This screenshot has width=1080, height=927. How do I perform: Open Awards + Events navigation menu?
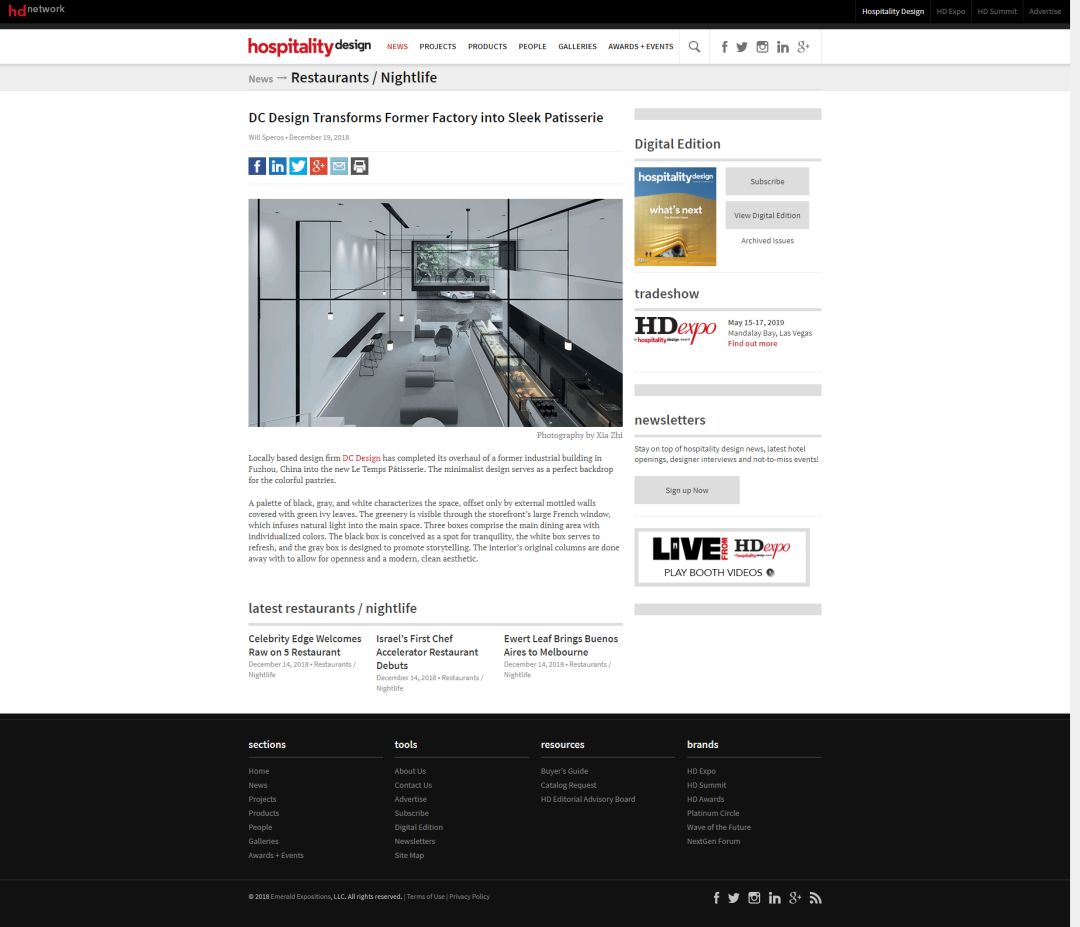coord(640,47)
